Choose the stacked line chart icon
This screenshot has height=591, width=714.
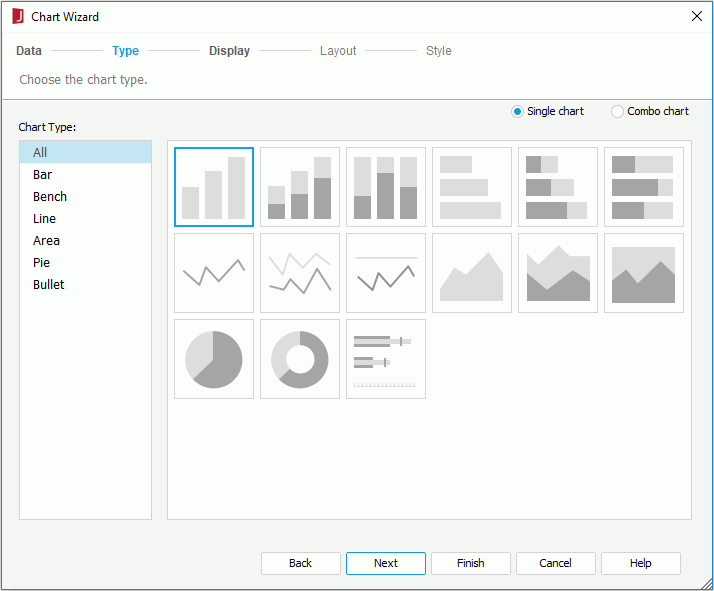click(300, 273)
